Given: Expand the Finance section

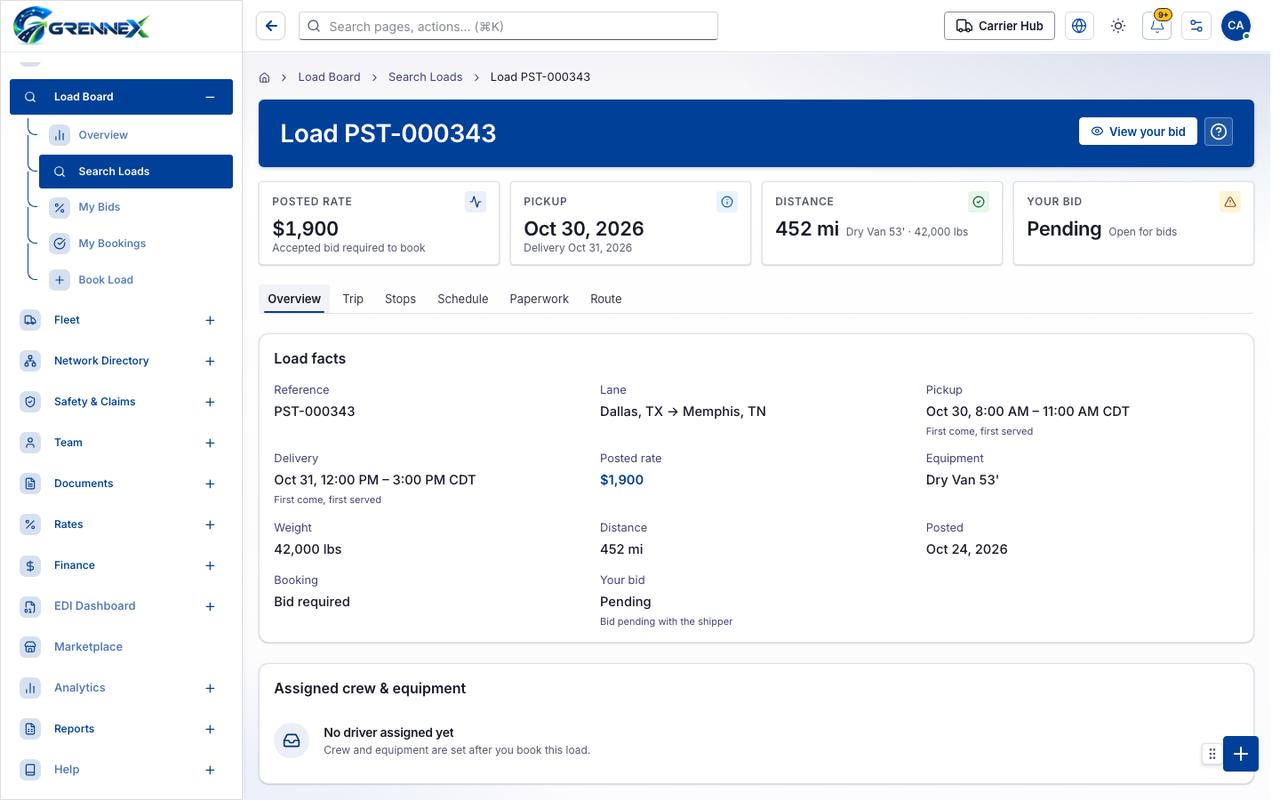Looking at the screenshot, I should click(x=210, y=566).
